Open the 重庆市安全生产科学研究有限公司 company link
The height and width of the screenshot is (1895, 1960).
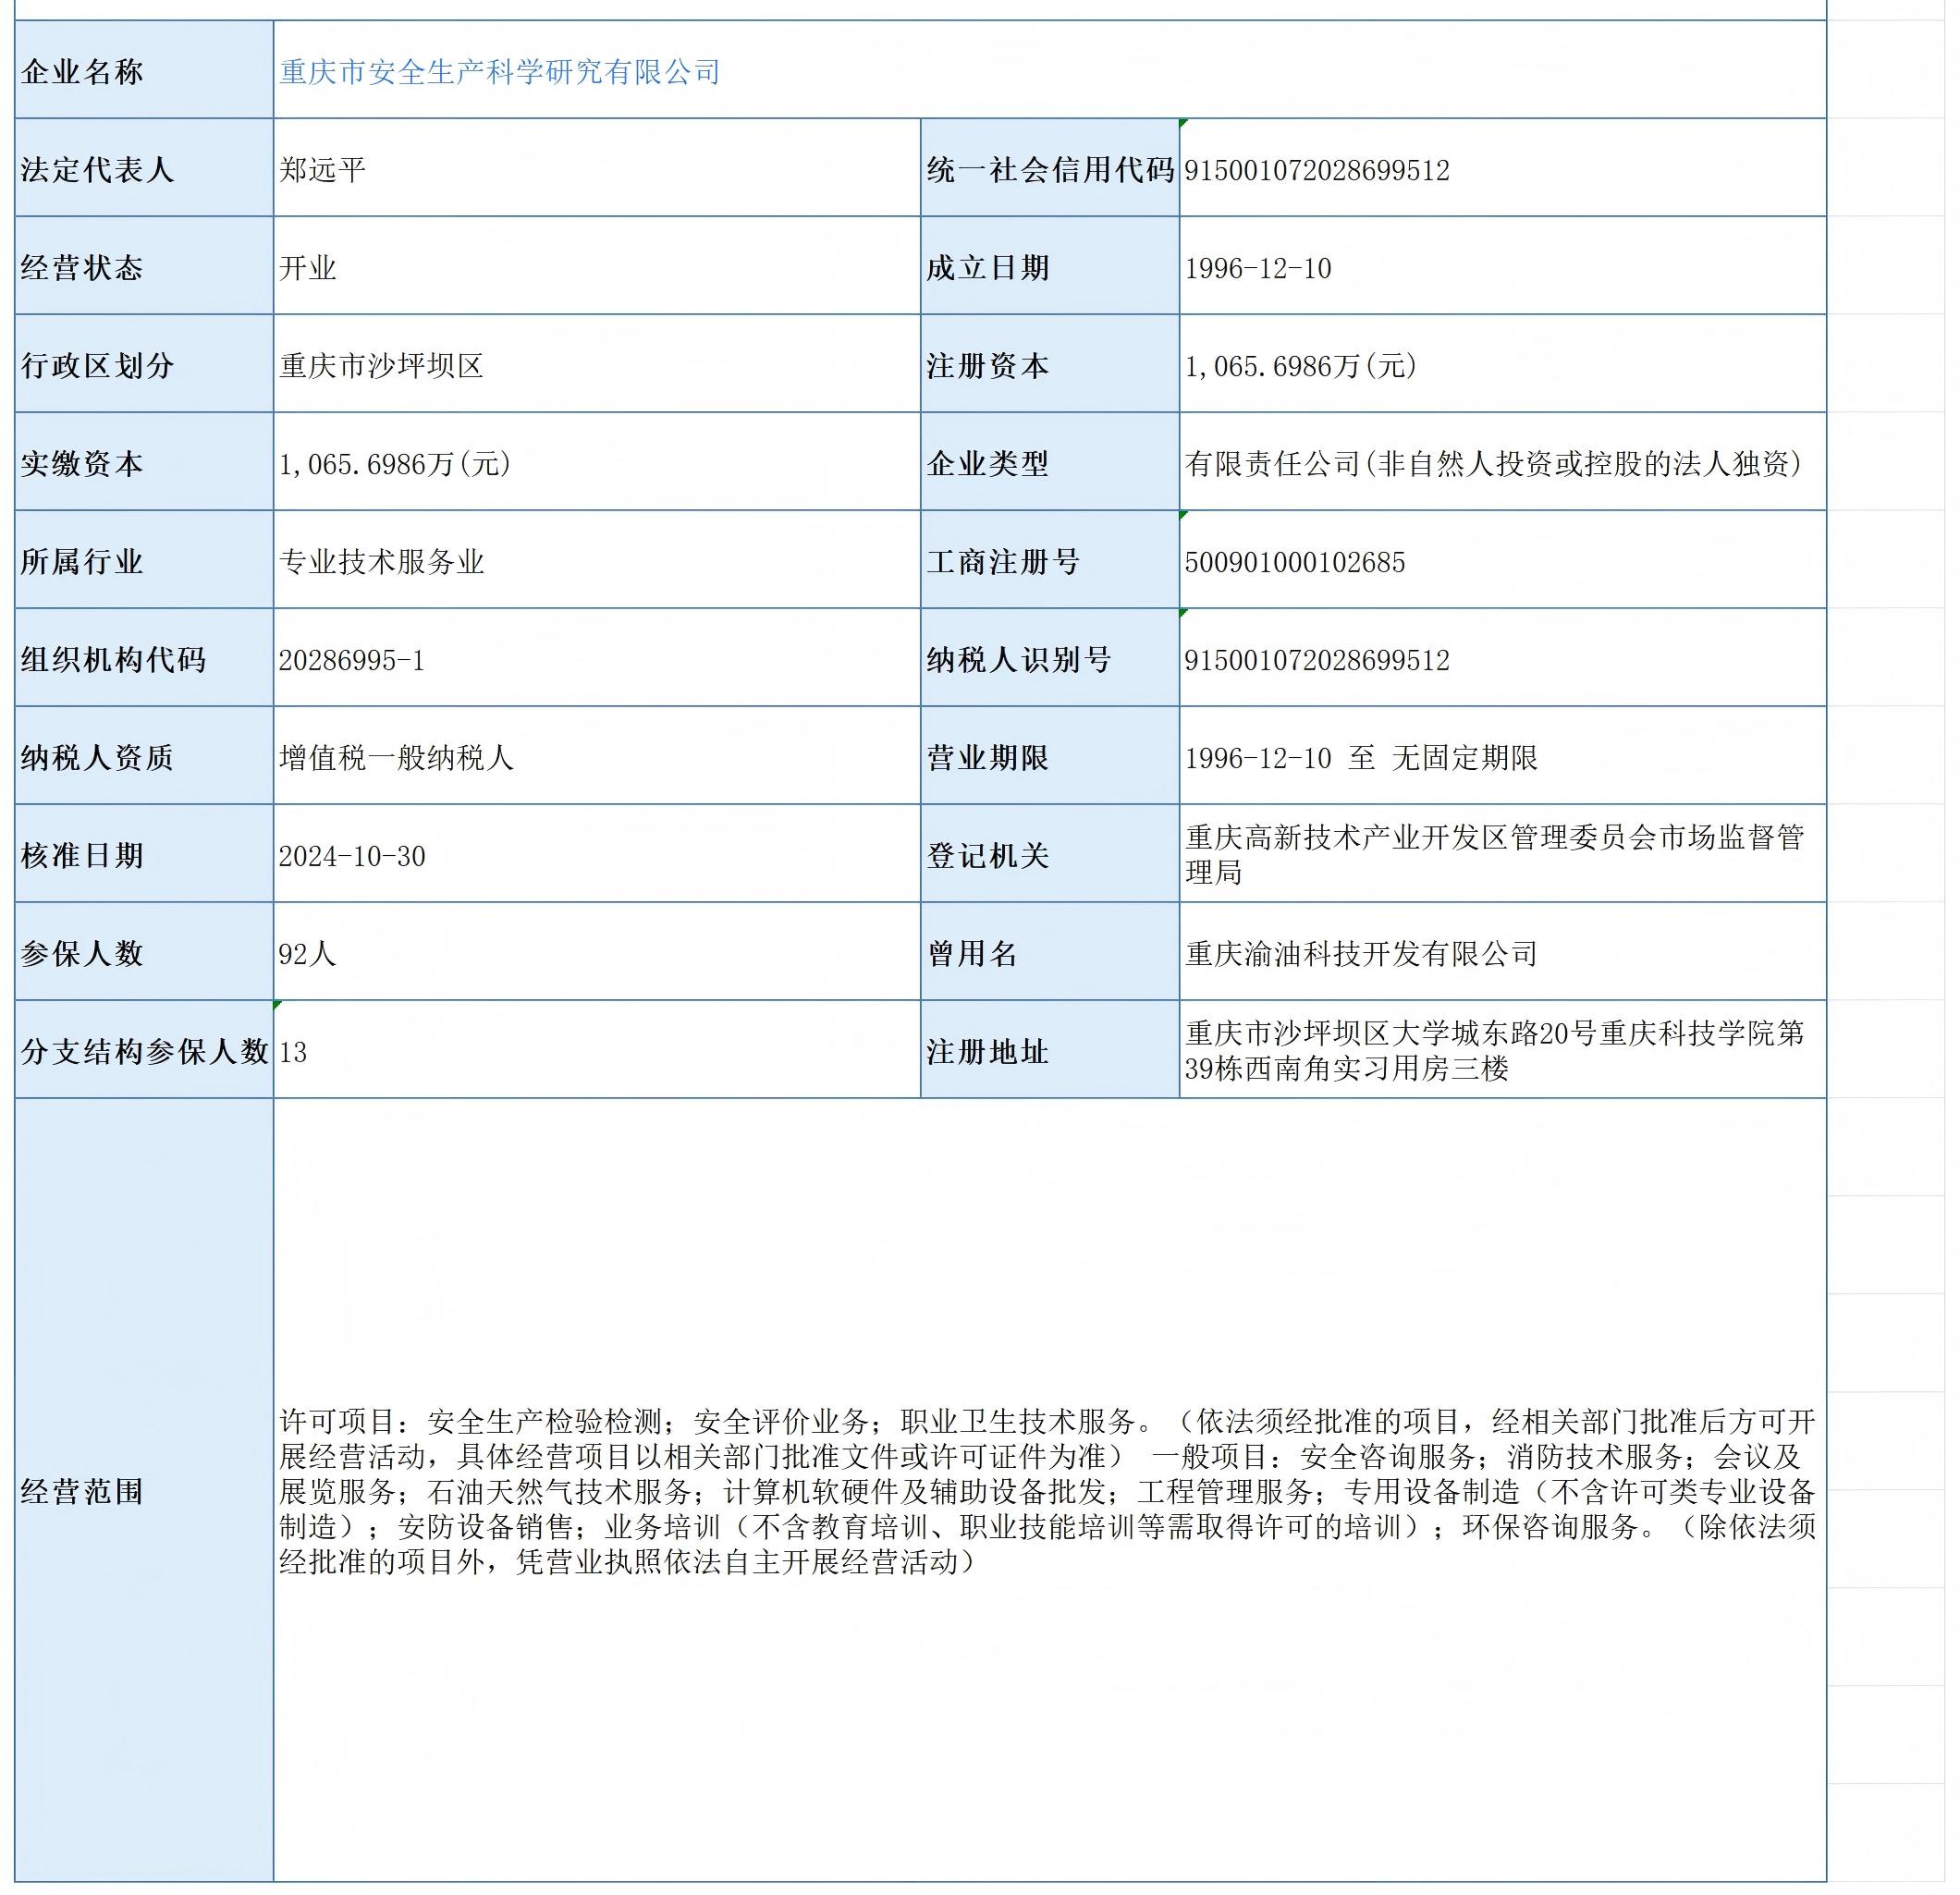tap(500, 72)
